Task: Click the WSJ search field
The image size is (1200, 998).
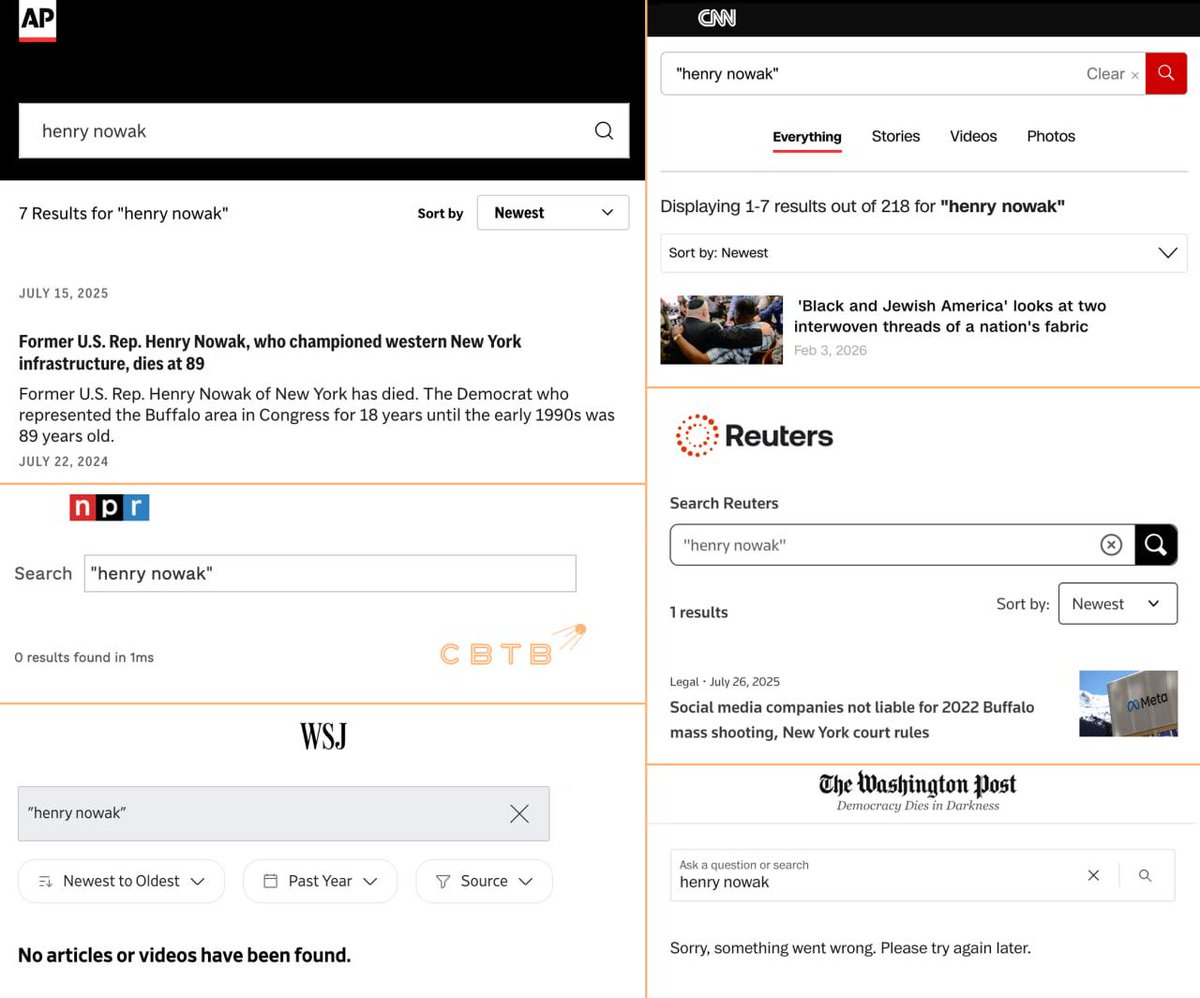Action: 284,813
